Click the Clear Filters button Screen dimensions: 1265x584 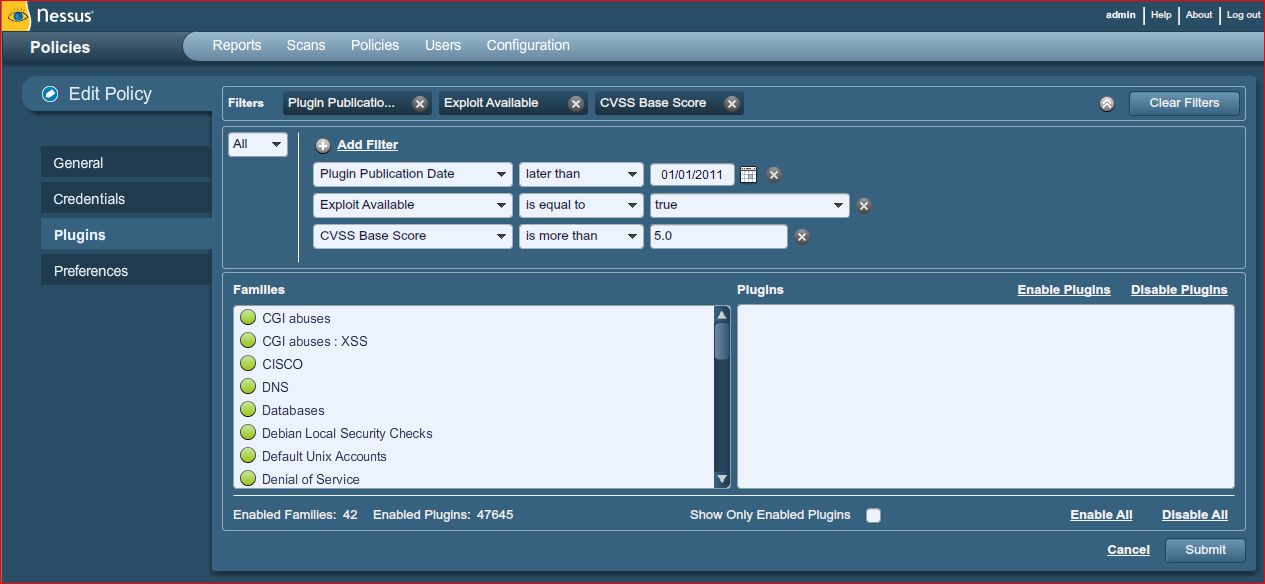pos(1184,104)
